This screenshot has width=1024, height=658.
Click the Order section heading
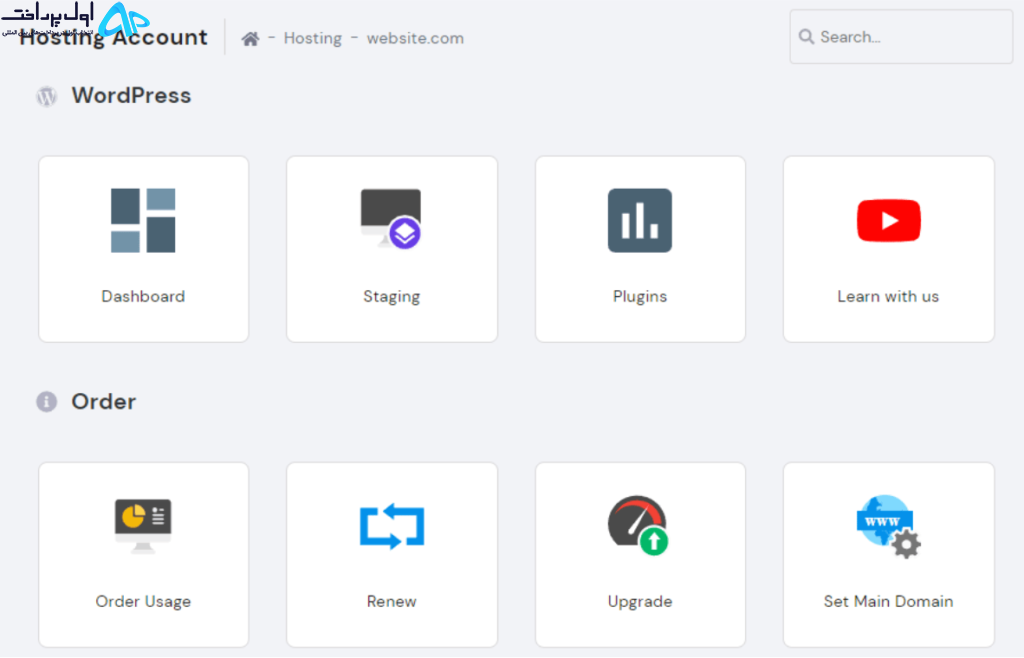[x=104, y=401]
